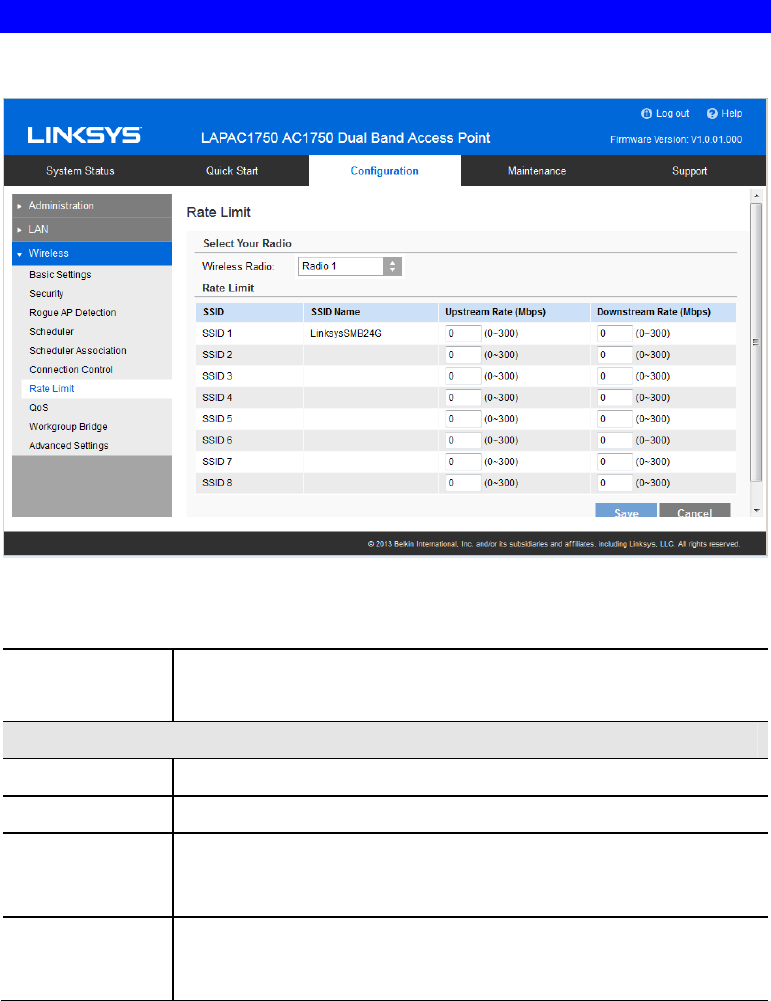
Task: Click the SSID 8 upstream rate field
Action: (x=463, y=483)
